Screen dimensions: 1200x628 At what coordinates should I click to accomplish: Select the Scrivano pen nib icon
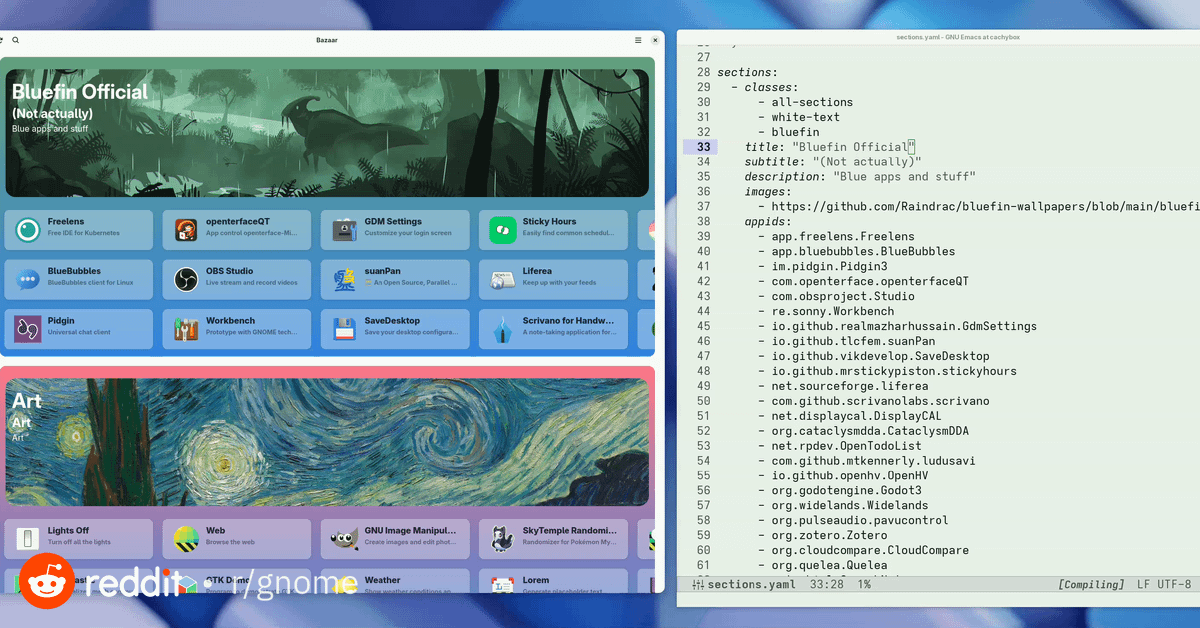[503, 329]
